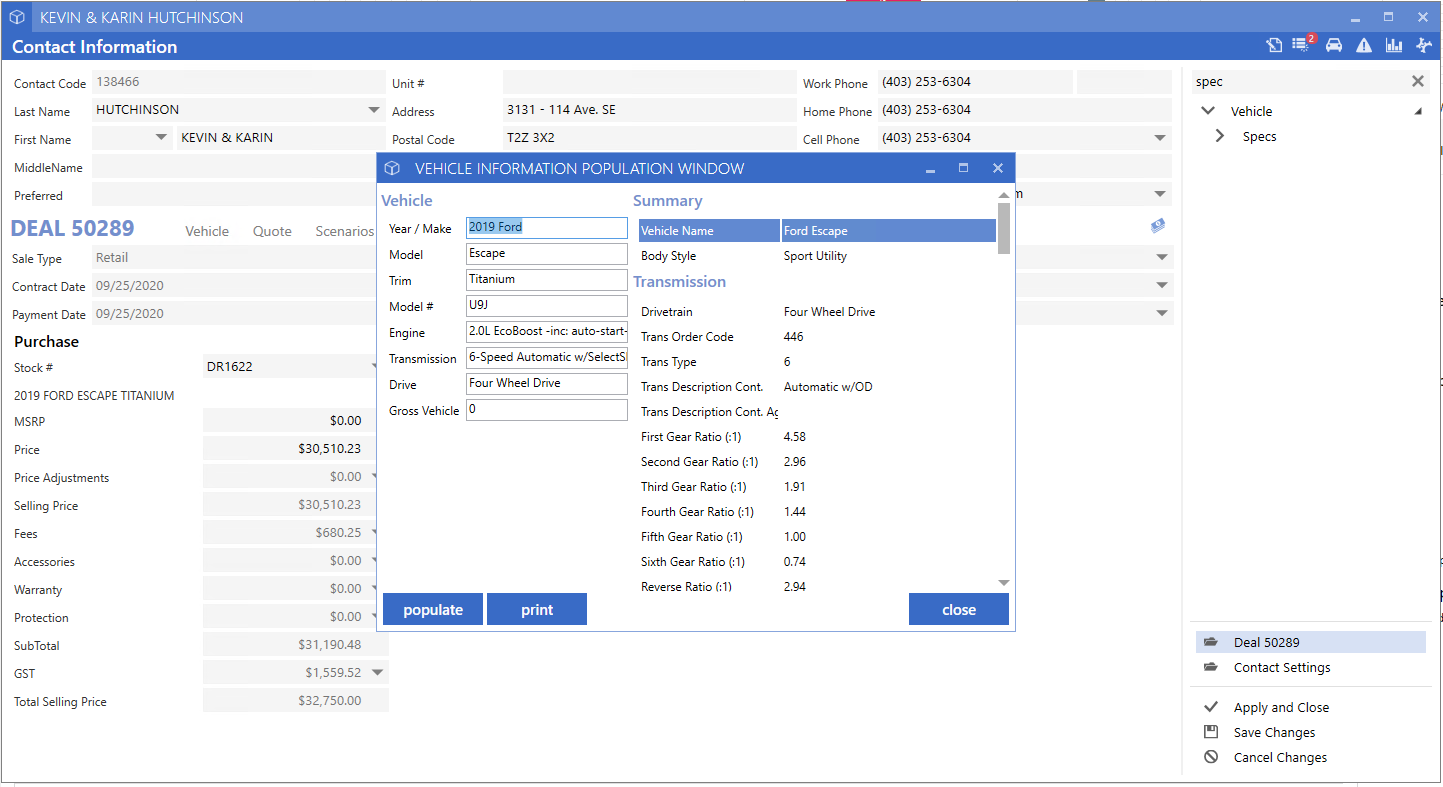The width and height of the screenshot is (1443, 787).
Task: Click the Home Phone field
Action: (1024, 110)
